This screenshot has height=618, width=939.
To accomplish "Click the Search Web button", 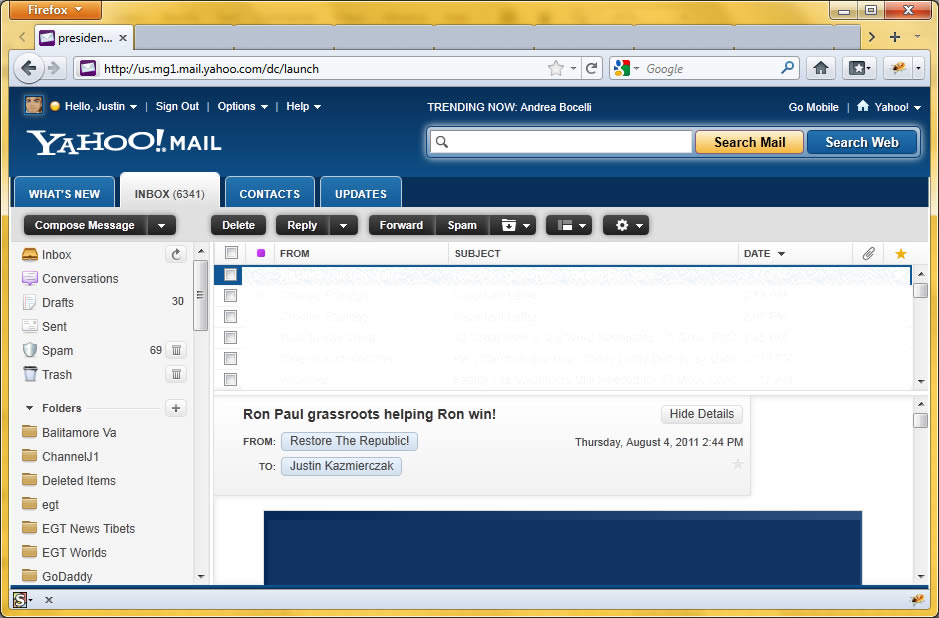I will click(862, 142).
